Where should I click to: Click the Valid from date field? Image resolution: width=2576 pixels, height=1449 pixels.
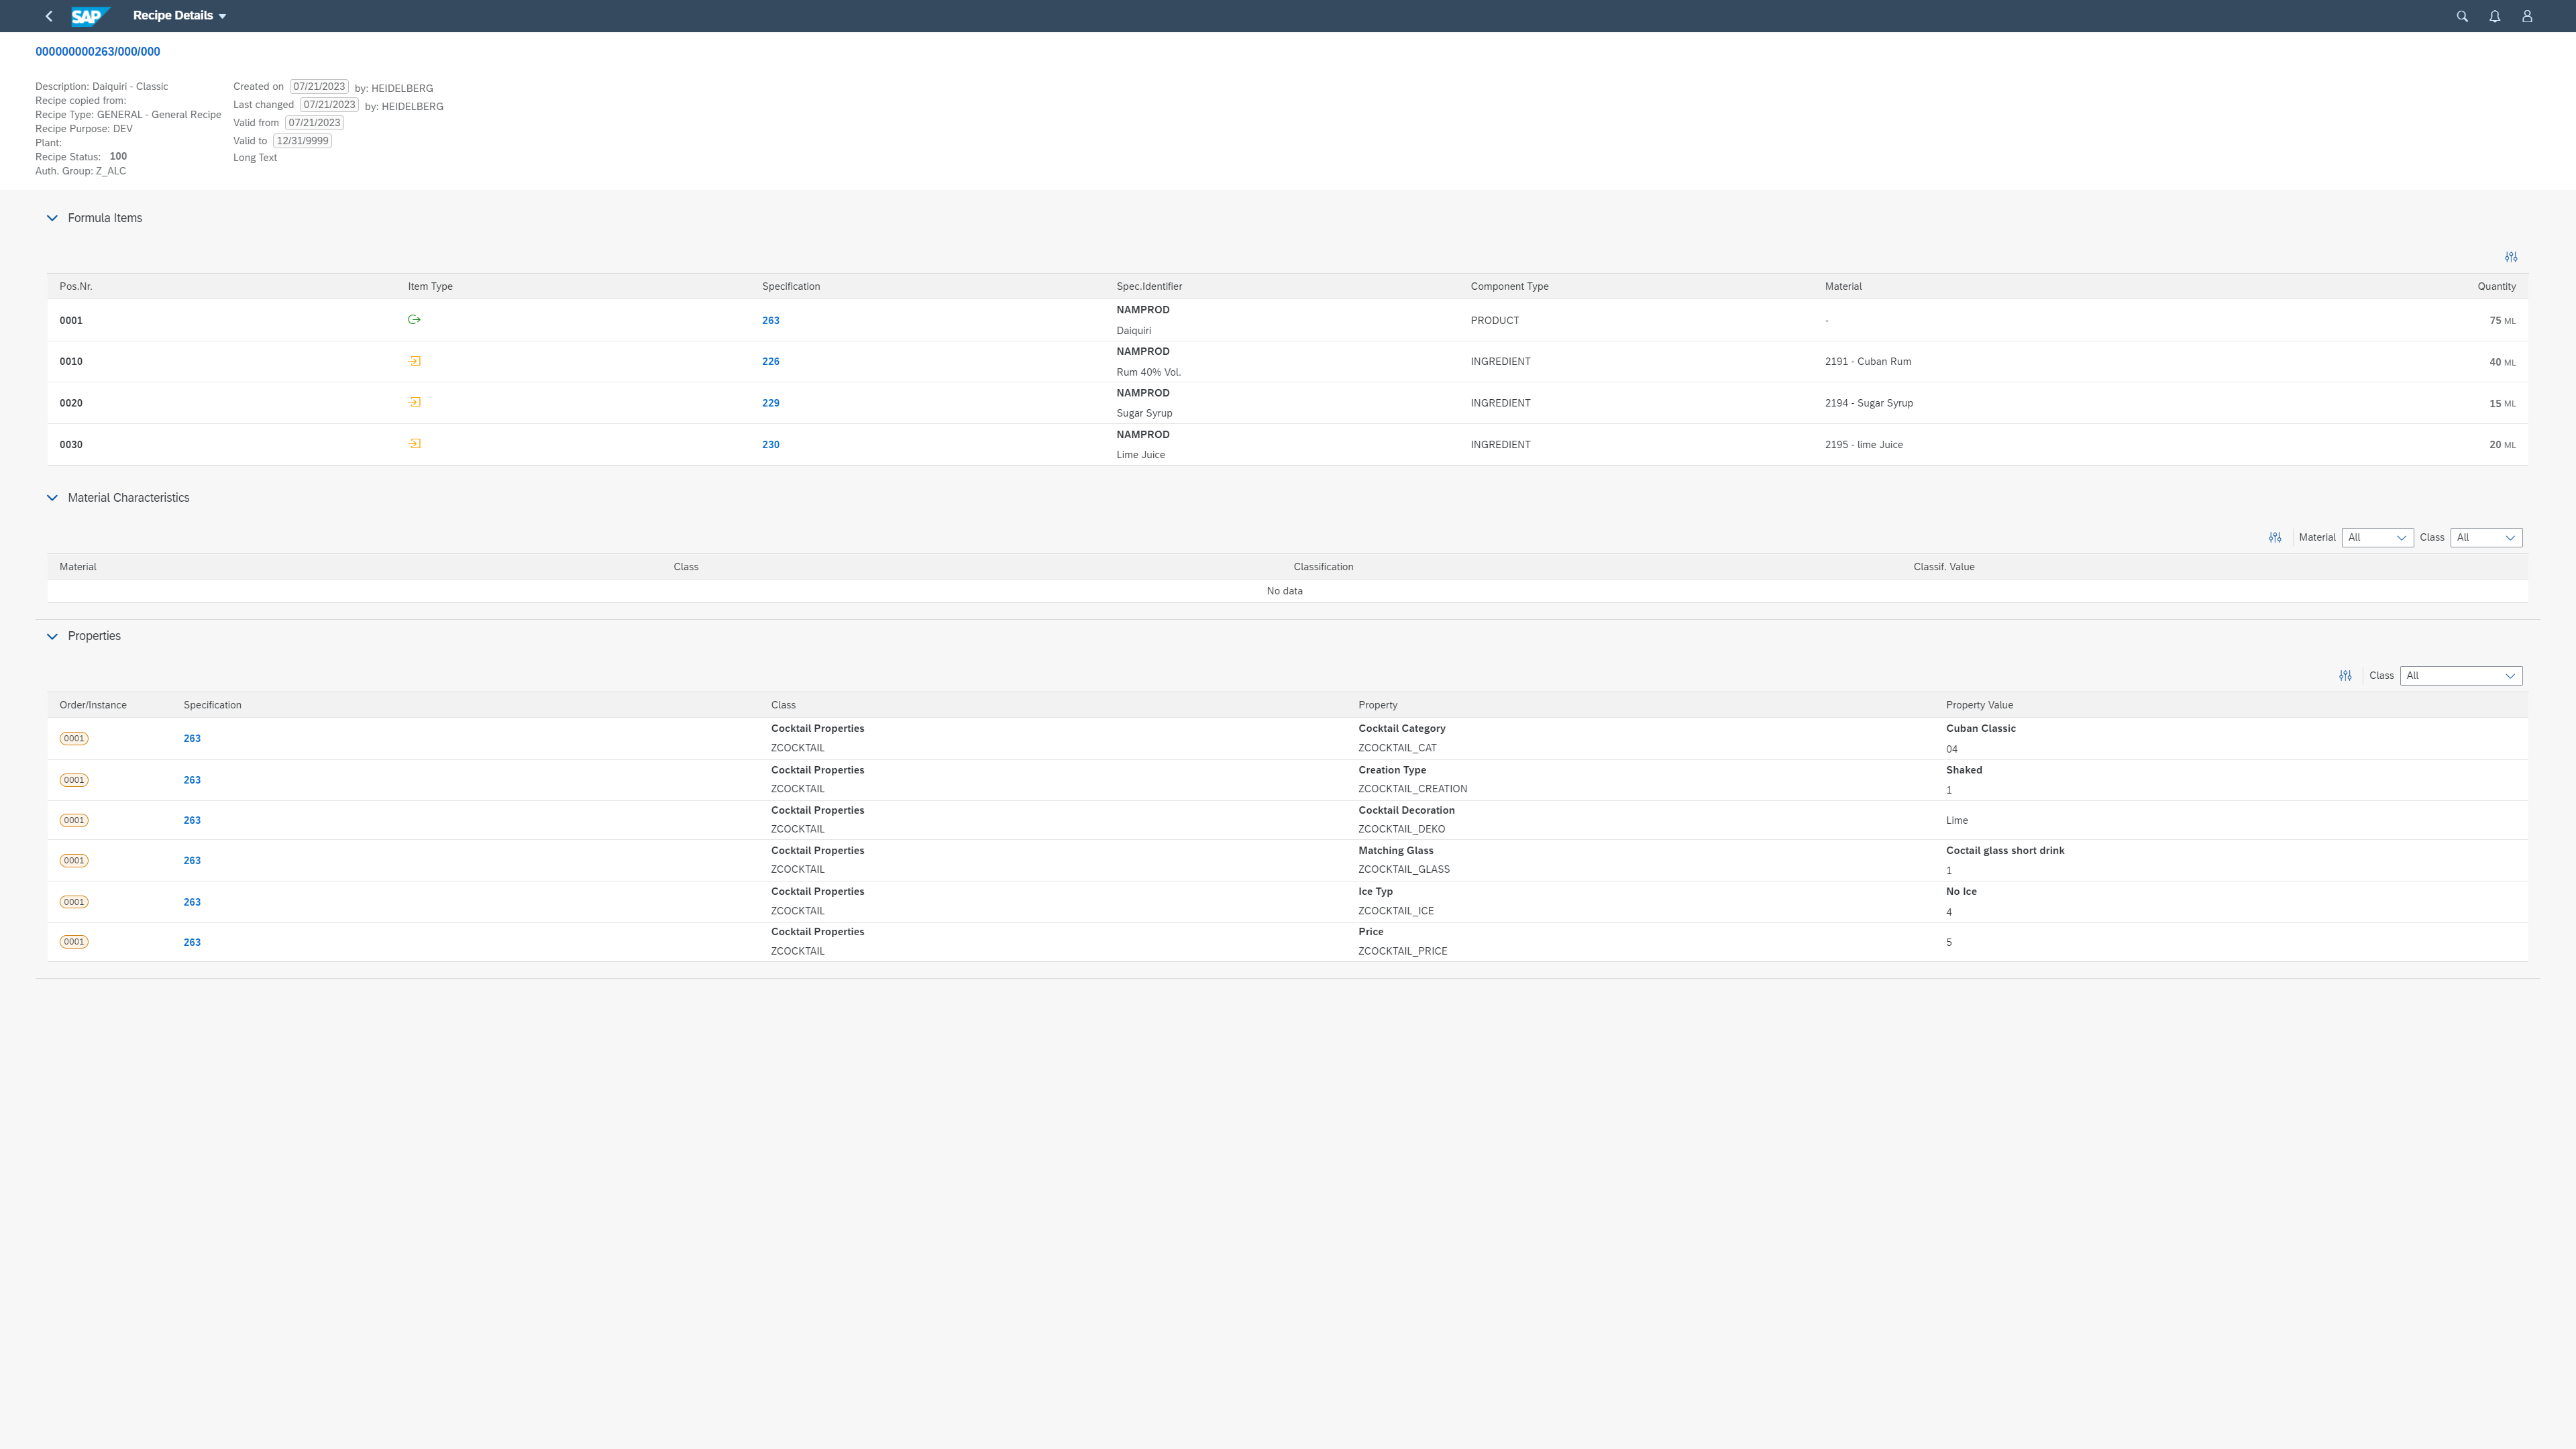[314, 123]
